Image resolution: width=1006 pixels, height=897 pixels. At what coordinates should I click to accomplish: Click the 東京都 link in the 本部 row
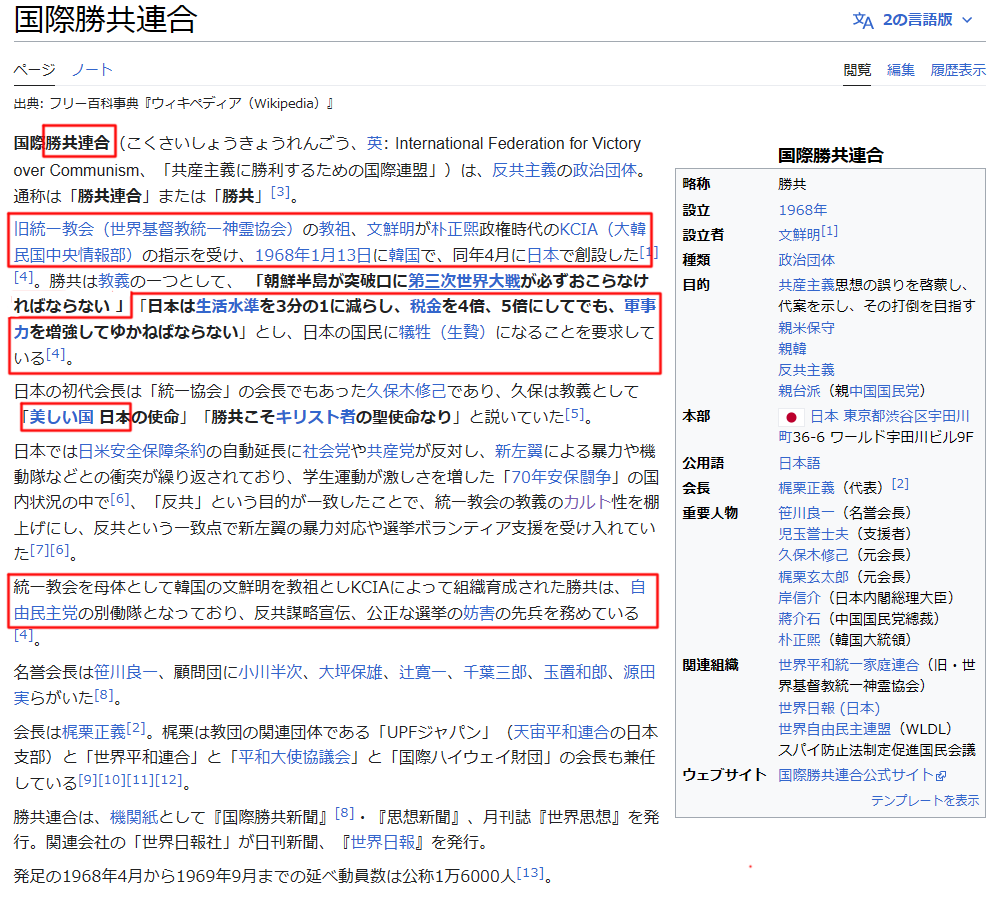(864, 416)
